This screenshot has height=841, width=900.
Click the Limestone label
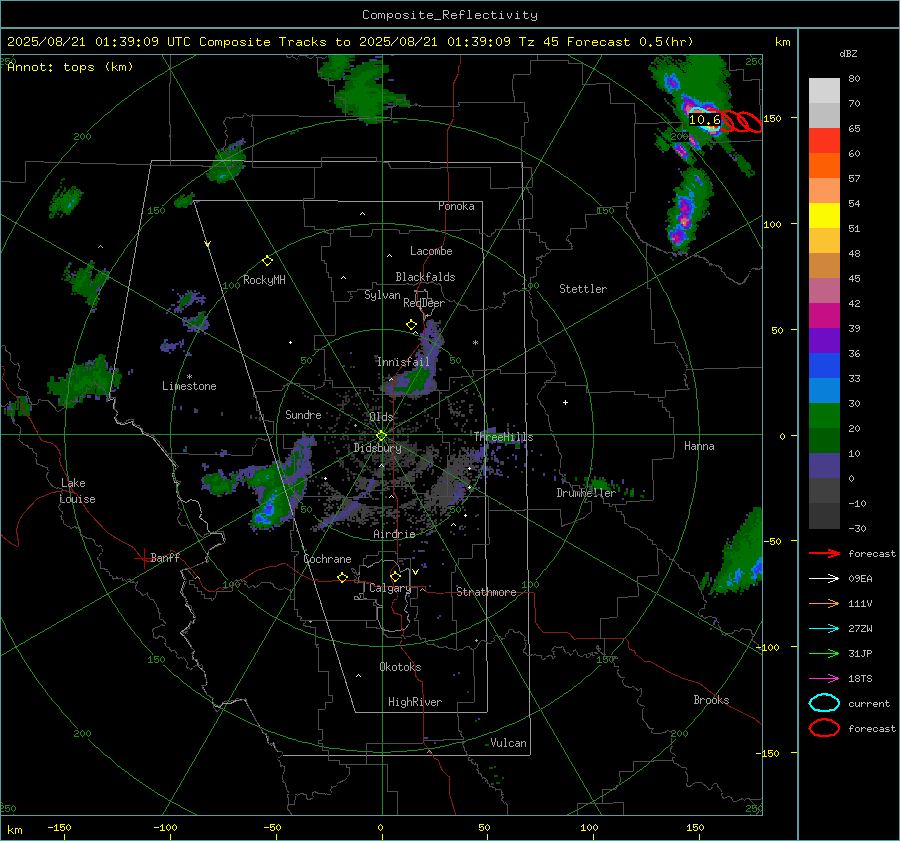click(189, 386)
